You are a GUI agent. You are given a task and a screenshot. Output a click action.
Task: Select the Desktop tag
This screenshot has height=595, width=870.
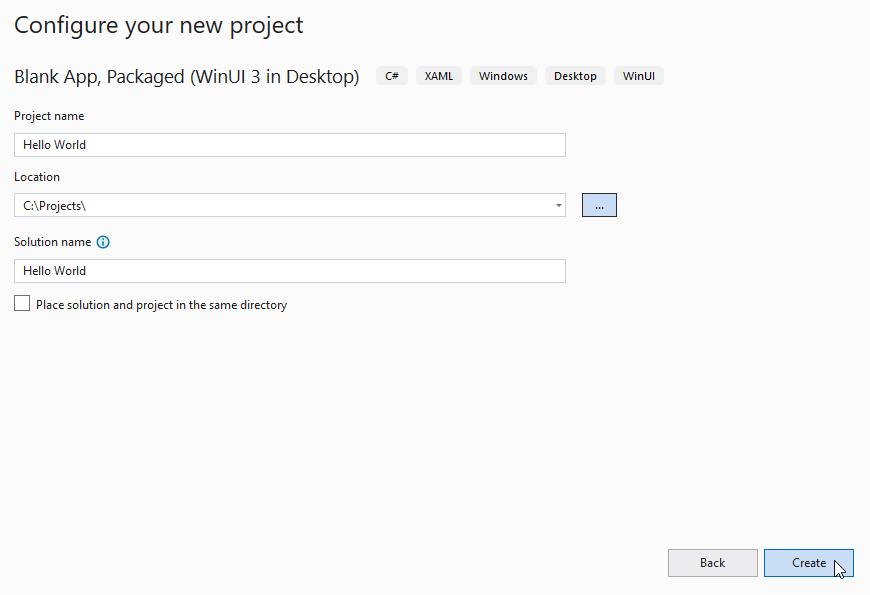point(575,75)
